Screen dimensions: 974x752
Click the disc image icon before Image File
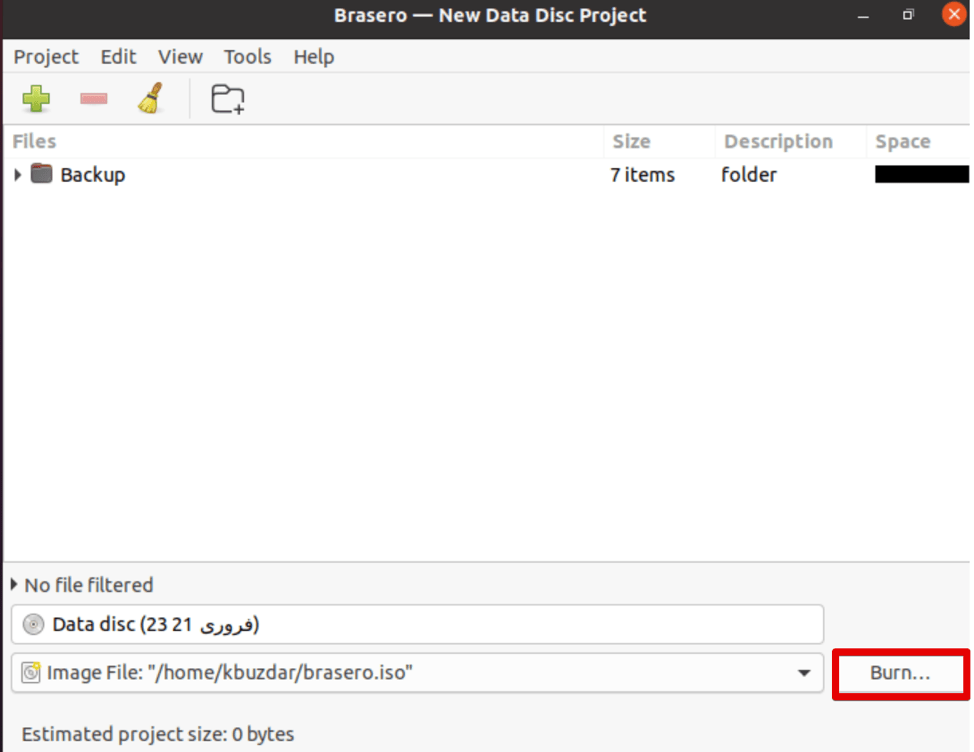pos(31,673)
